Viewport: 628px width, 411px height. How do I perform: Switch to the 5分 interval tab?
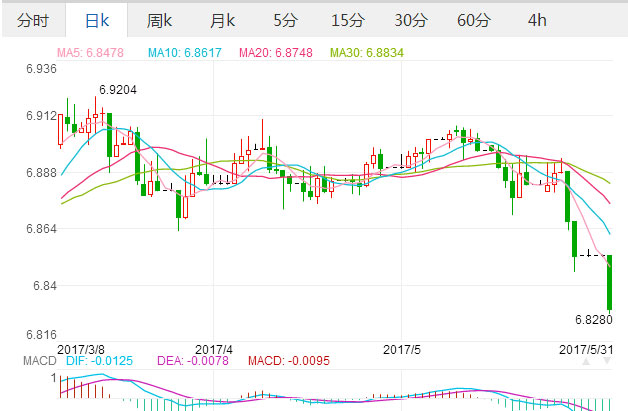(x=286, y=20)
